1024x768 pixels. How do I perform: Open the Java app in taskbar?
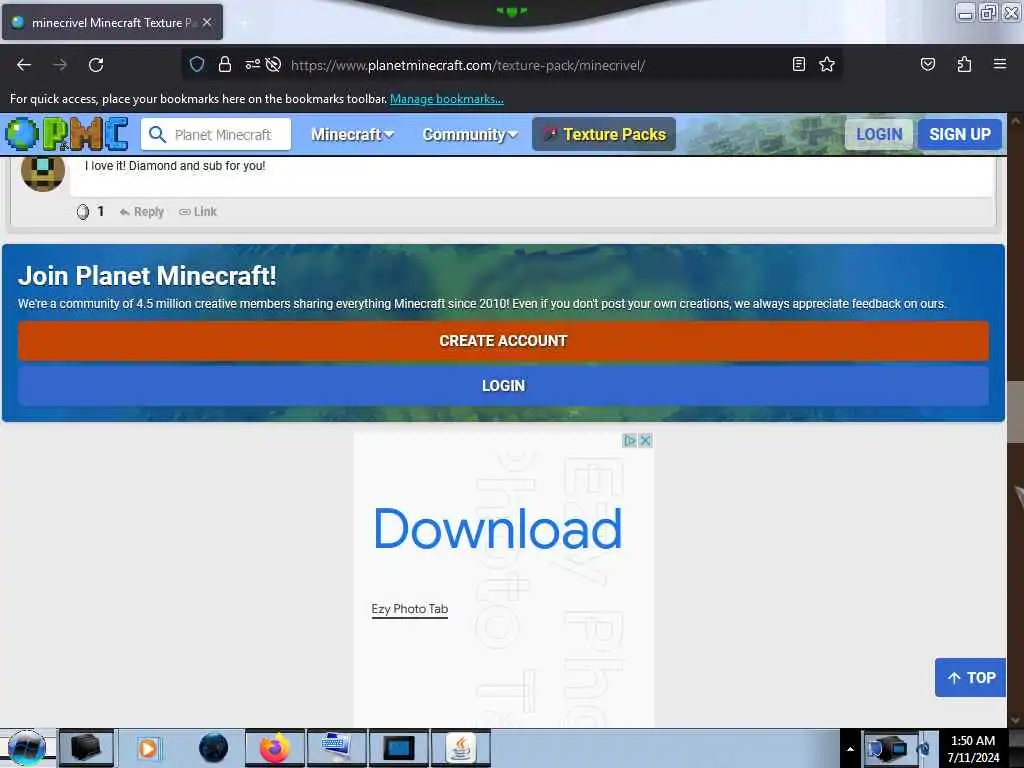click(x=461, y=748)
